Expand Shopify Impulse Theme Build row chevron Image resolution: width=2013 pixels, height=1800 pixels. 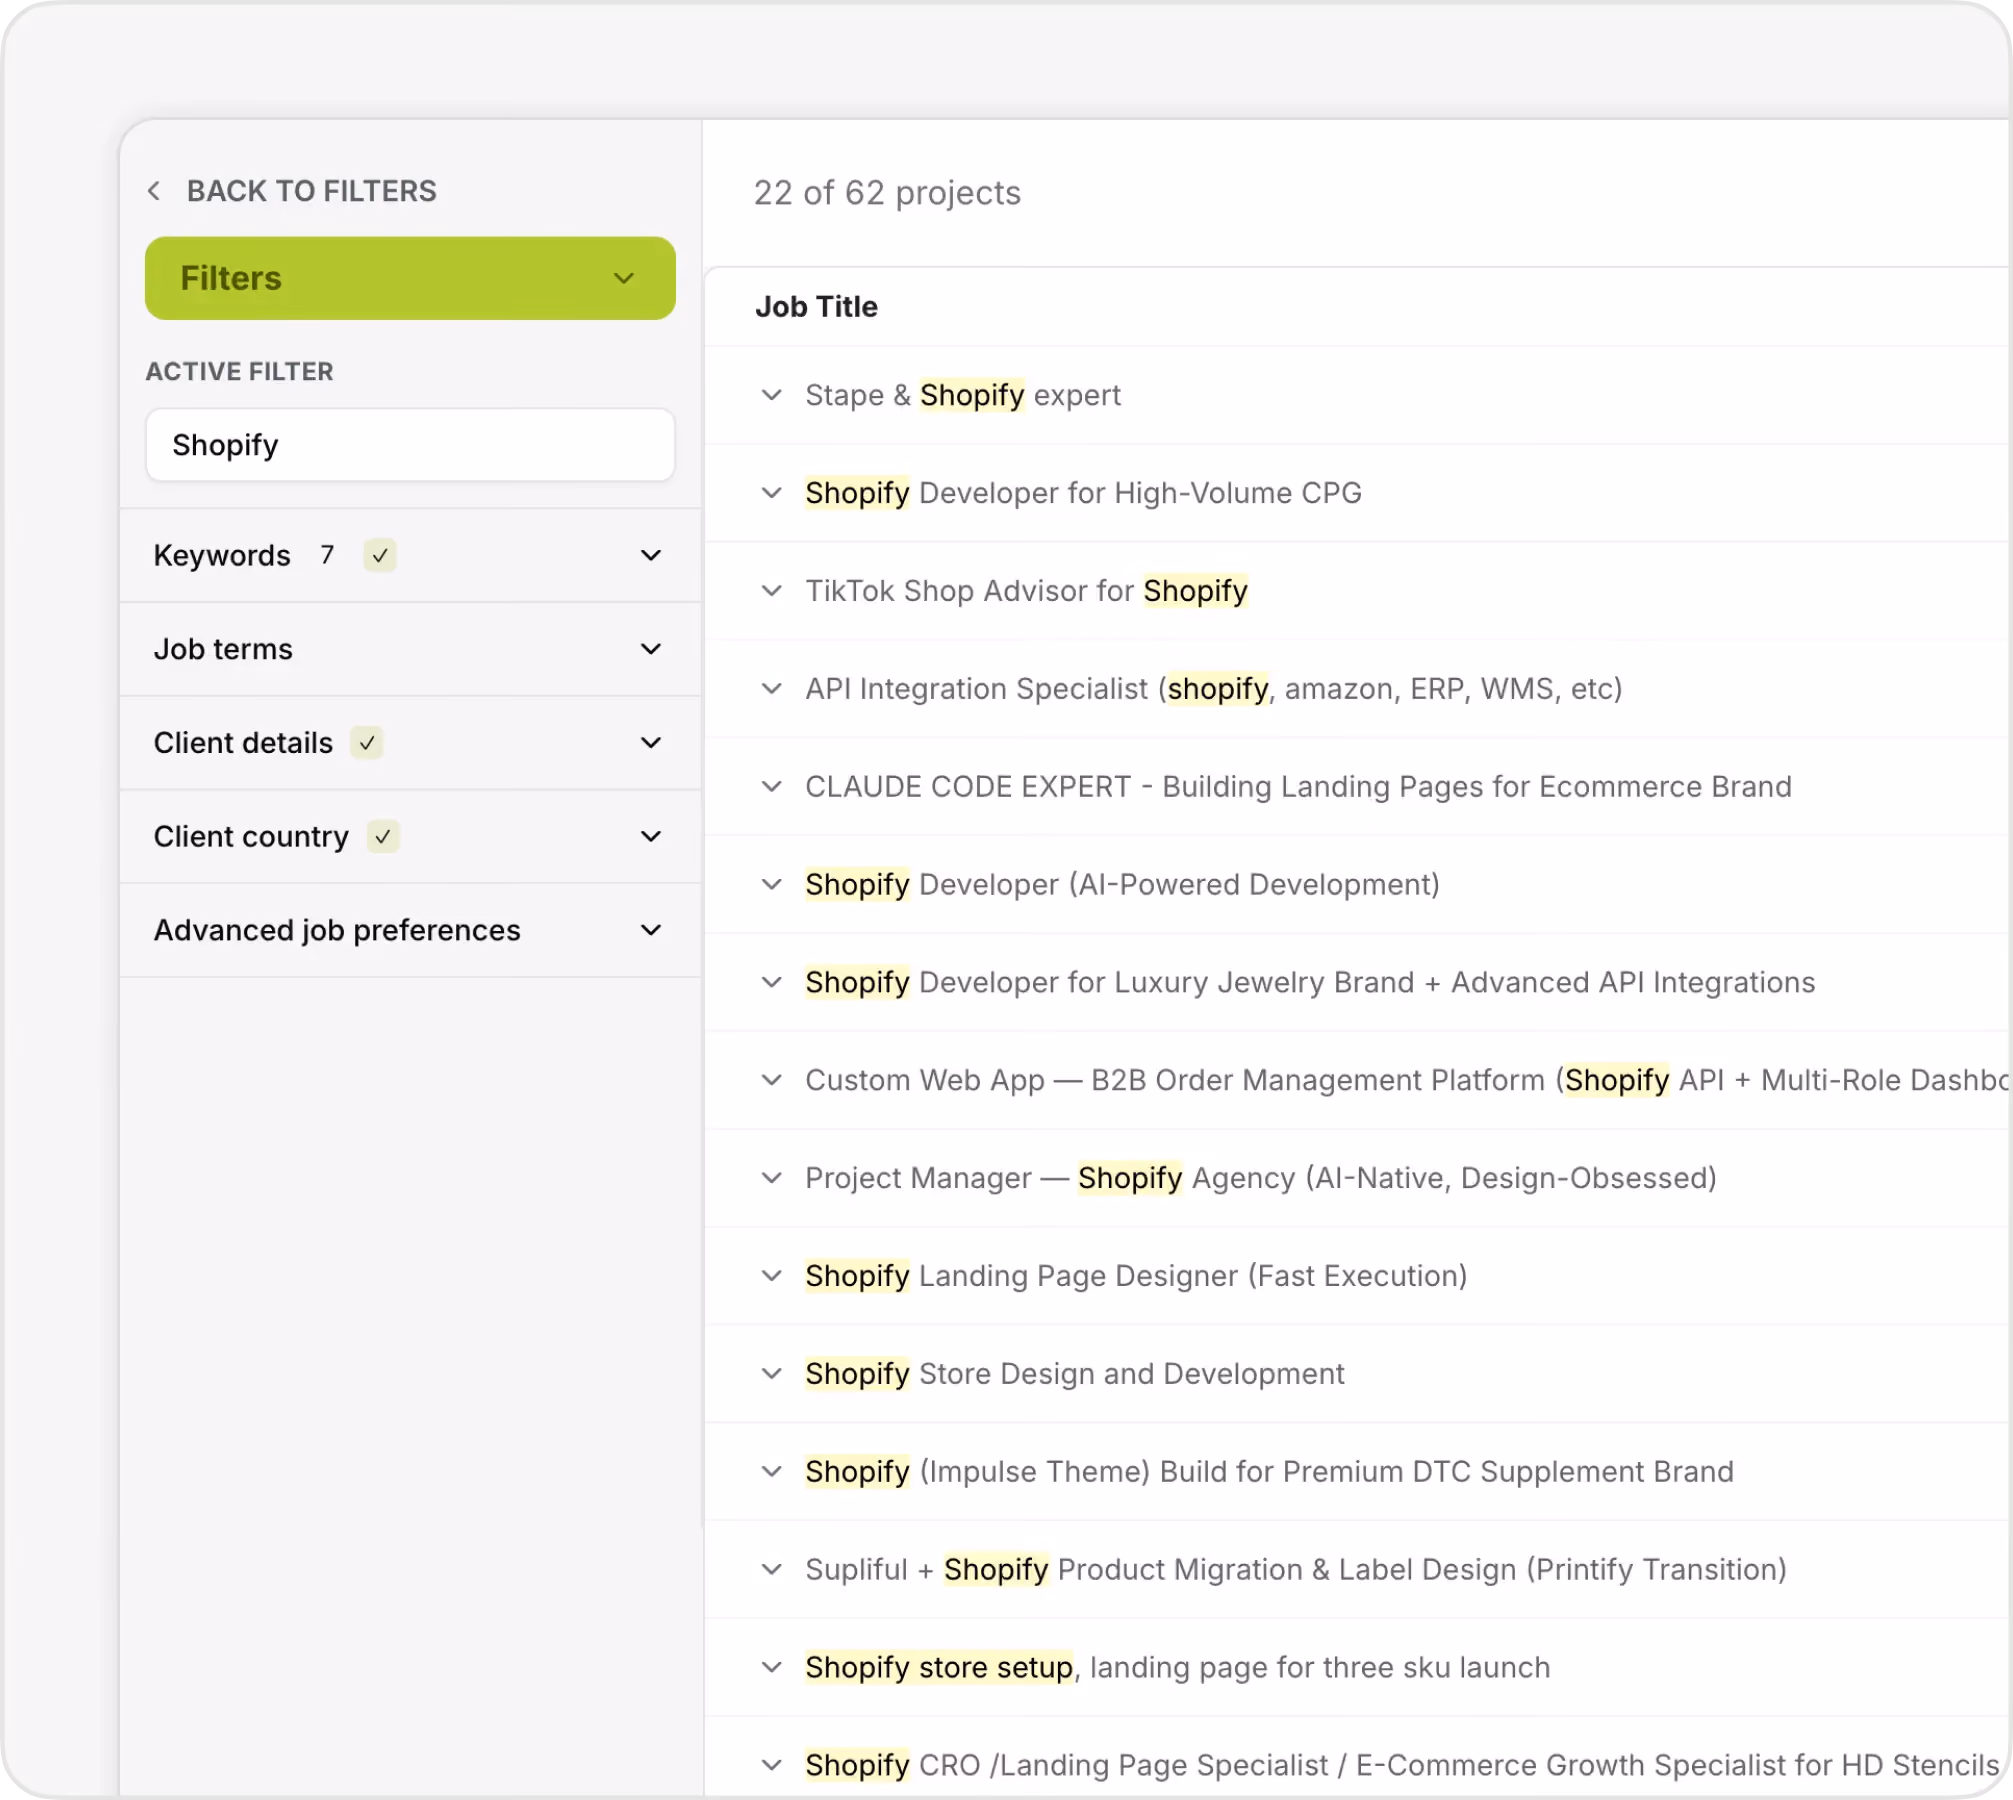pyautogui.click(x=771, y=1472)
